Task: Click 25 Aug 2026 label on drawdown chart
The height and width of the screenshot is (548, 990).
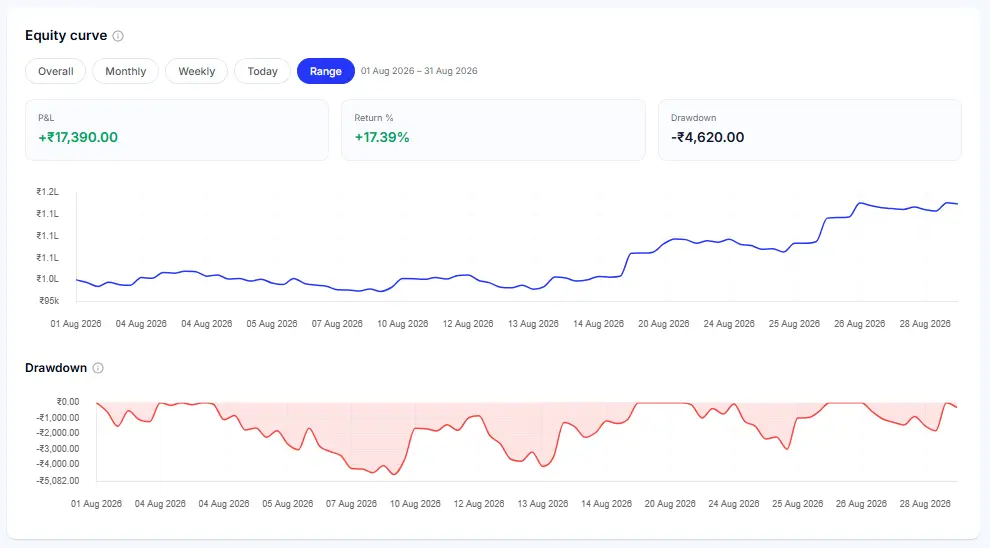Action: (x=797, y=504)
